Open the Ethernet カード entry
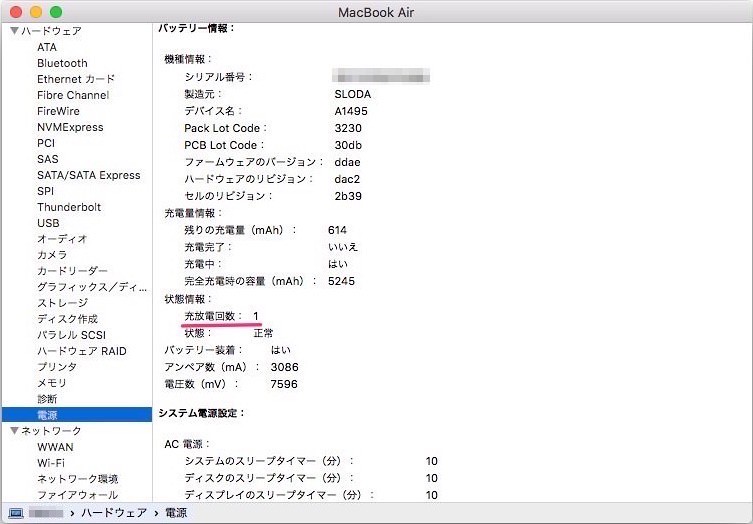Viewport: 753px width, 524px height. (76, 79)
